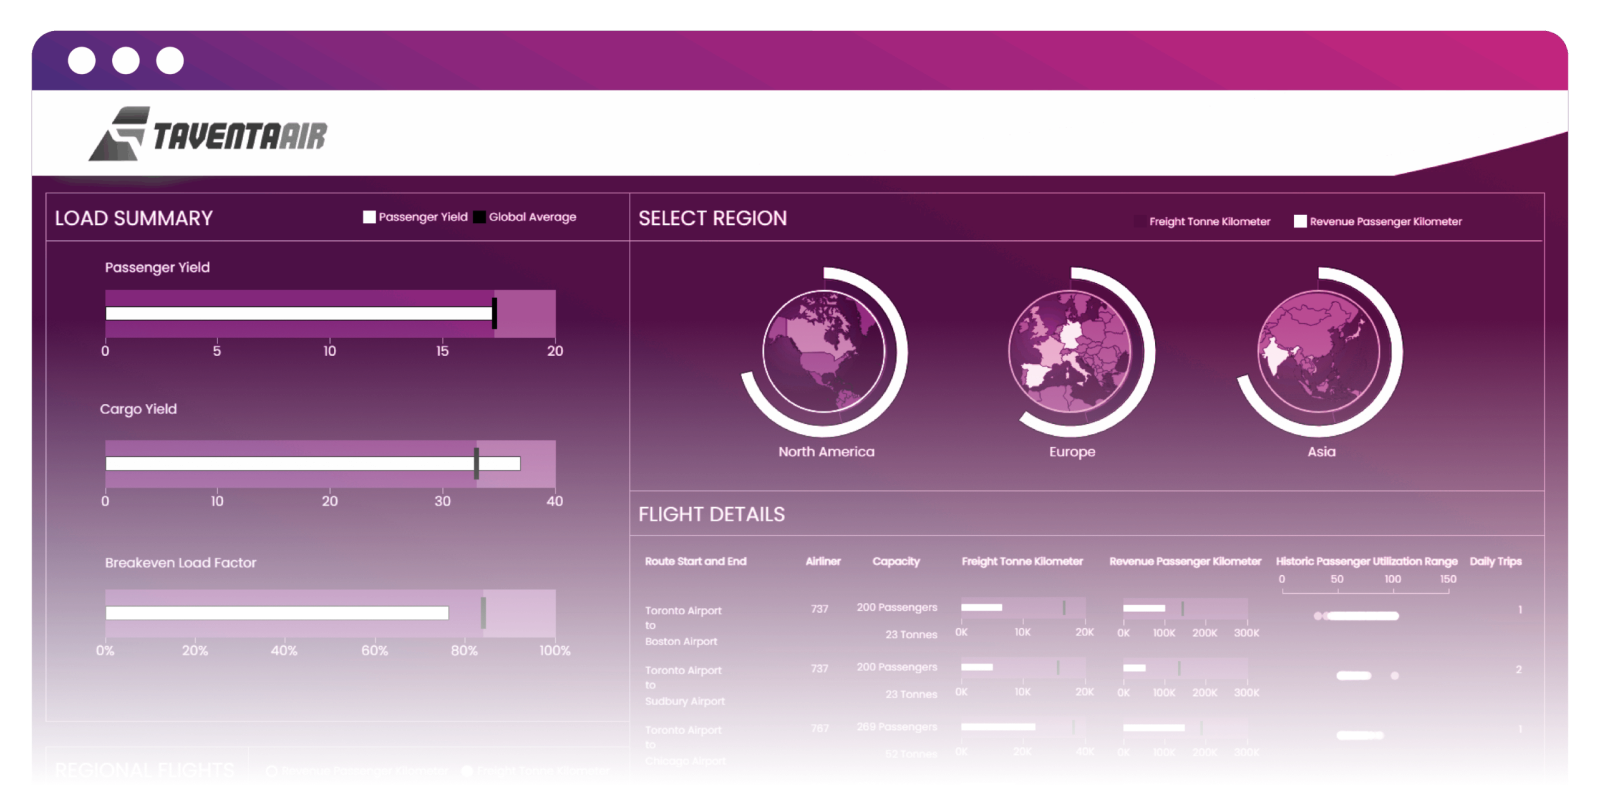Click the Route Start and End column header
1600x787 pixels.
tap(695, 562)
